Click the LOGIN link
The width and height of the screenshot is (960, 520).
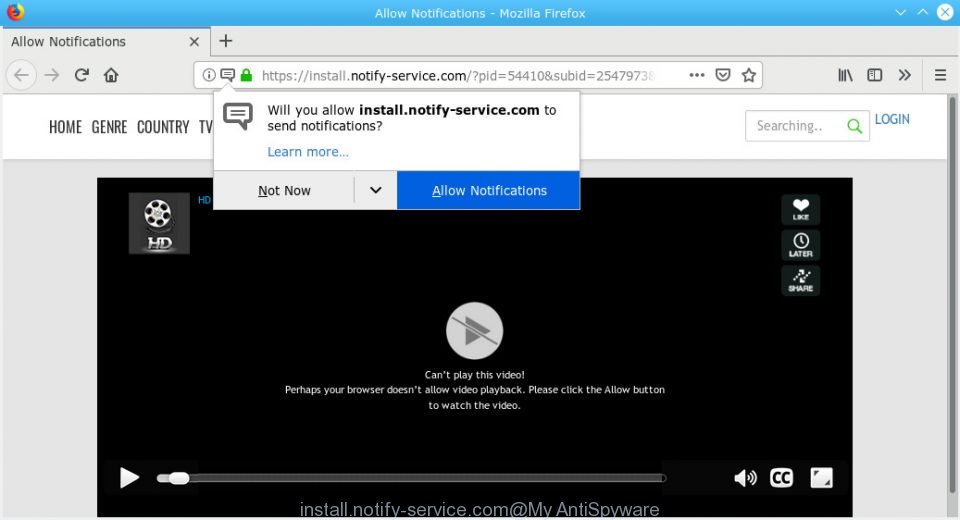coord(892,119)
